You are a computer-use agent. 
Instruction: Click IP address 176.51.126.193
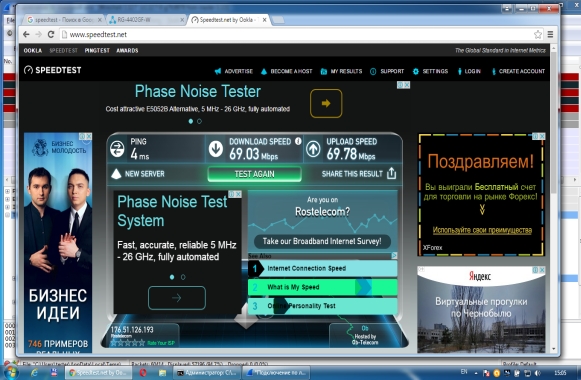pos(132,330)
